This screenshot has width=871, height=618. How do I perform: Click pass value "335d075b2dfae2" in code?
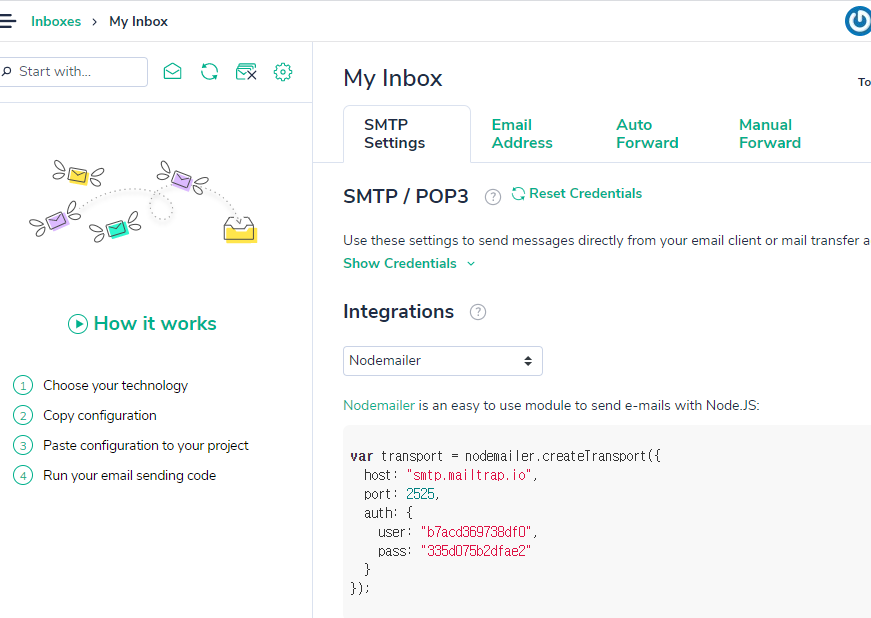click(x=476, y=551)
